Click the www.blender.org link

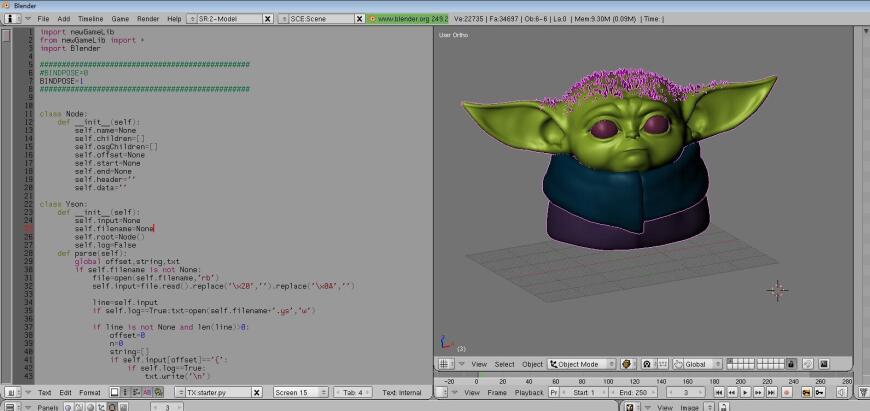(x=405, y=18)
